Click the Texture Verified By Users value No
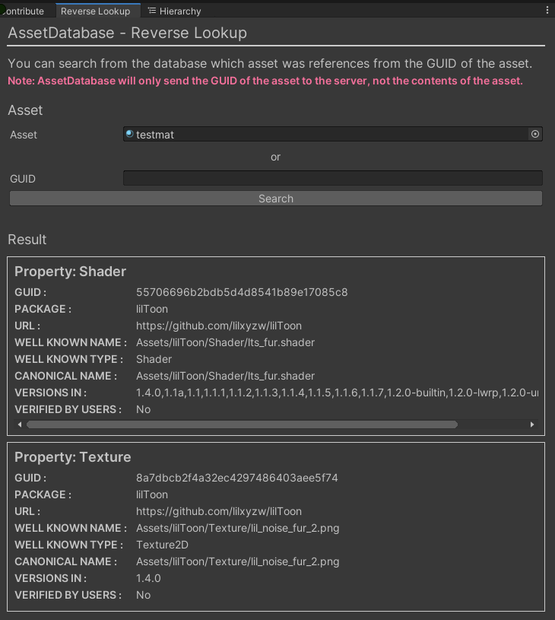 (x=143, y=595)
